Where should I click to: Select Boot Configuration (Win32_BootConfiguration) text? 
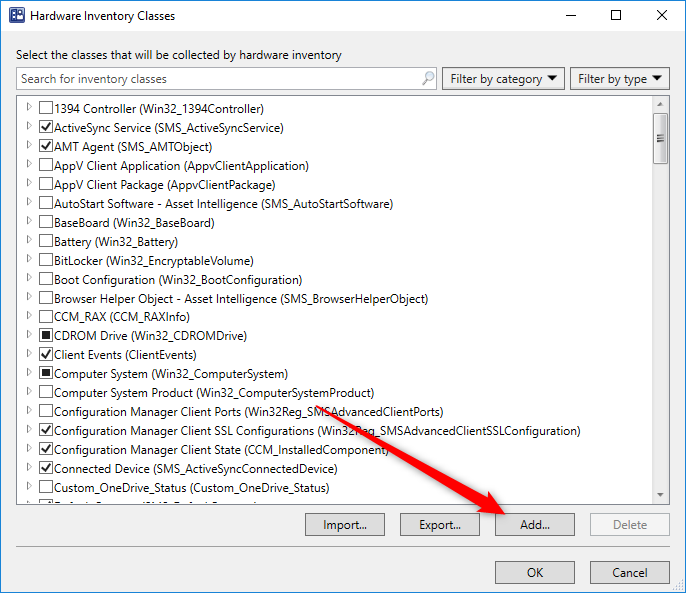click(178, 280)
